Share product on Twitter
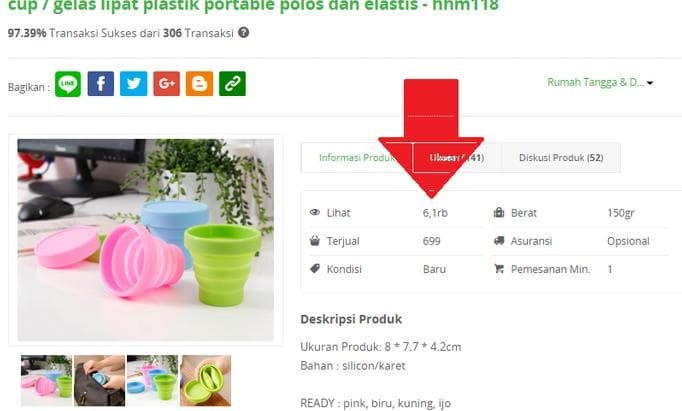Viewport: 682px width, 411px height. coord(134,84)
